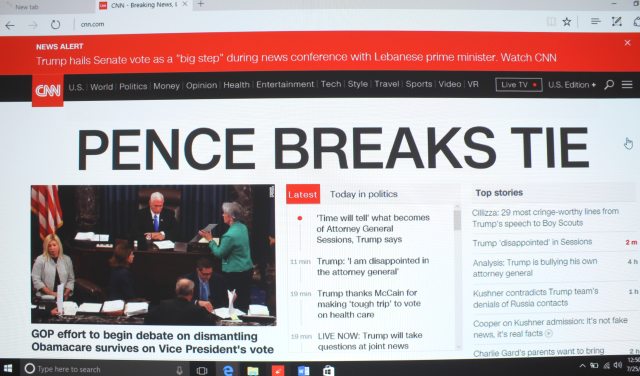Open Edge from the taskbar

tap(228, 370)
